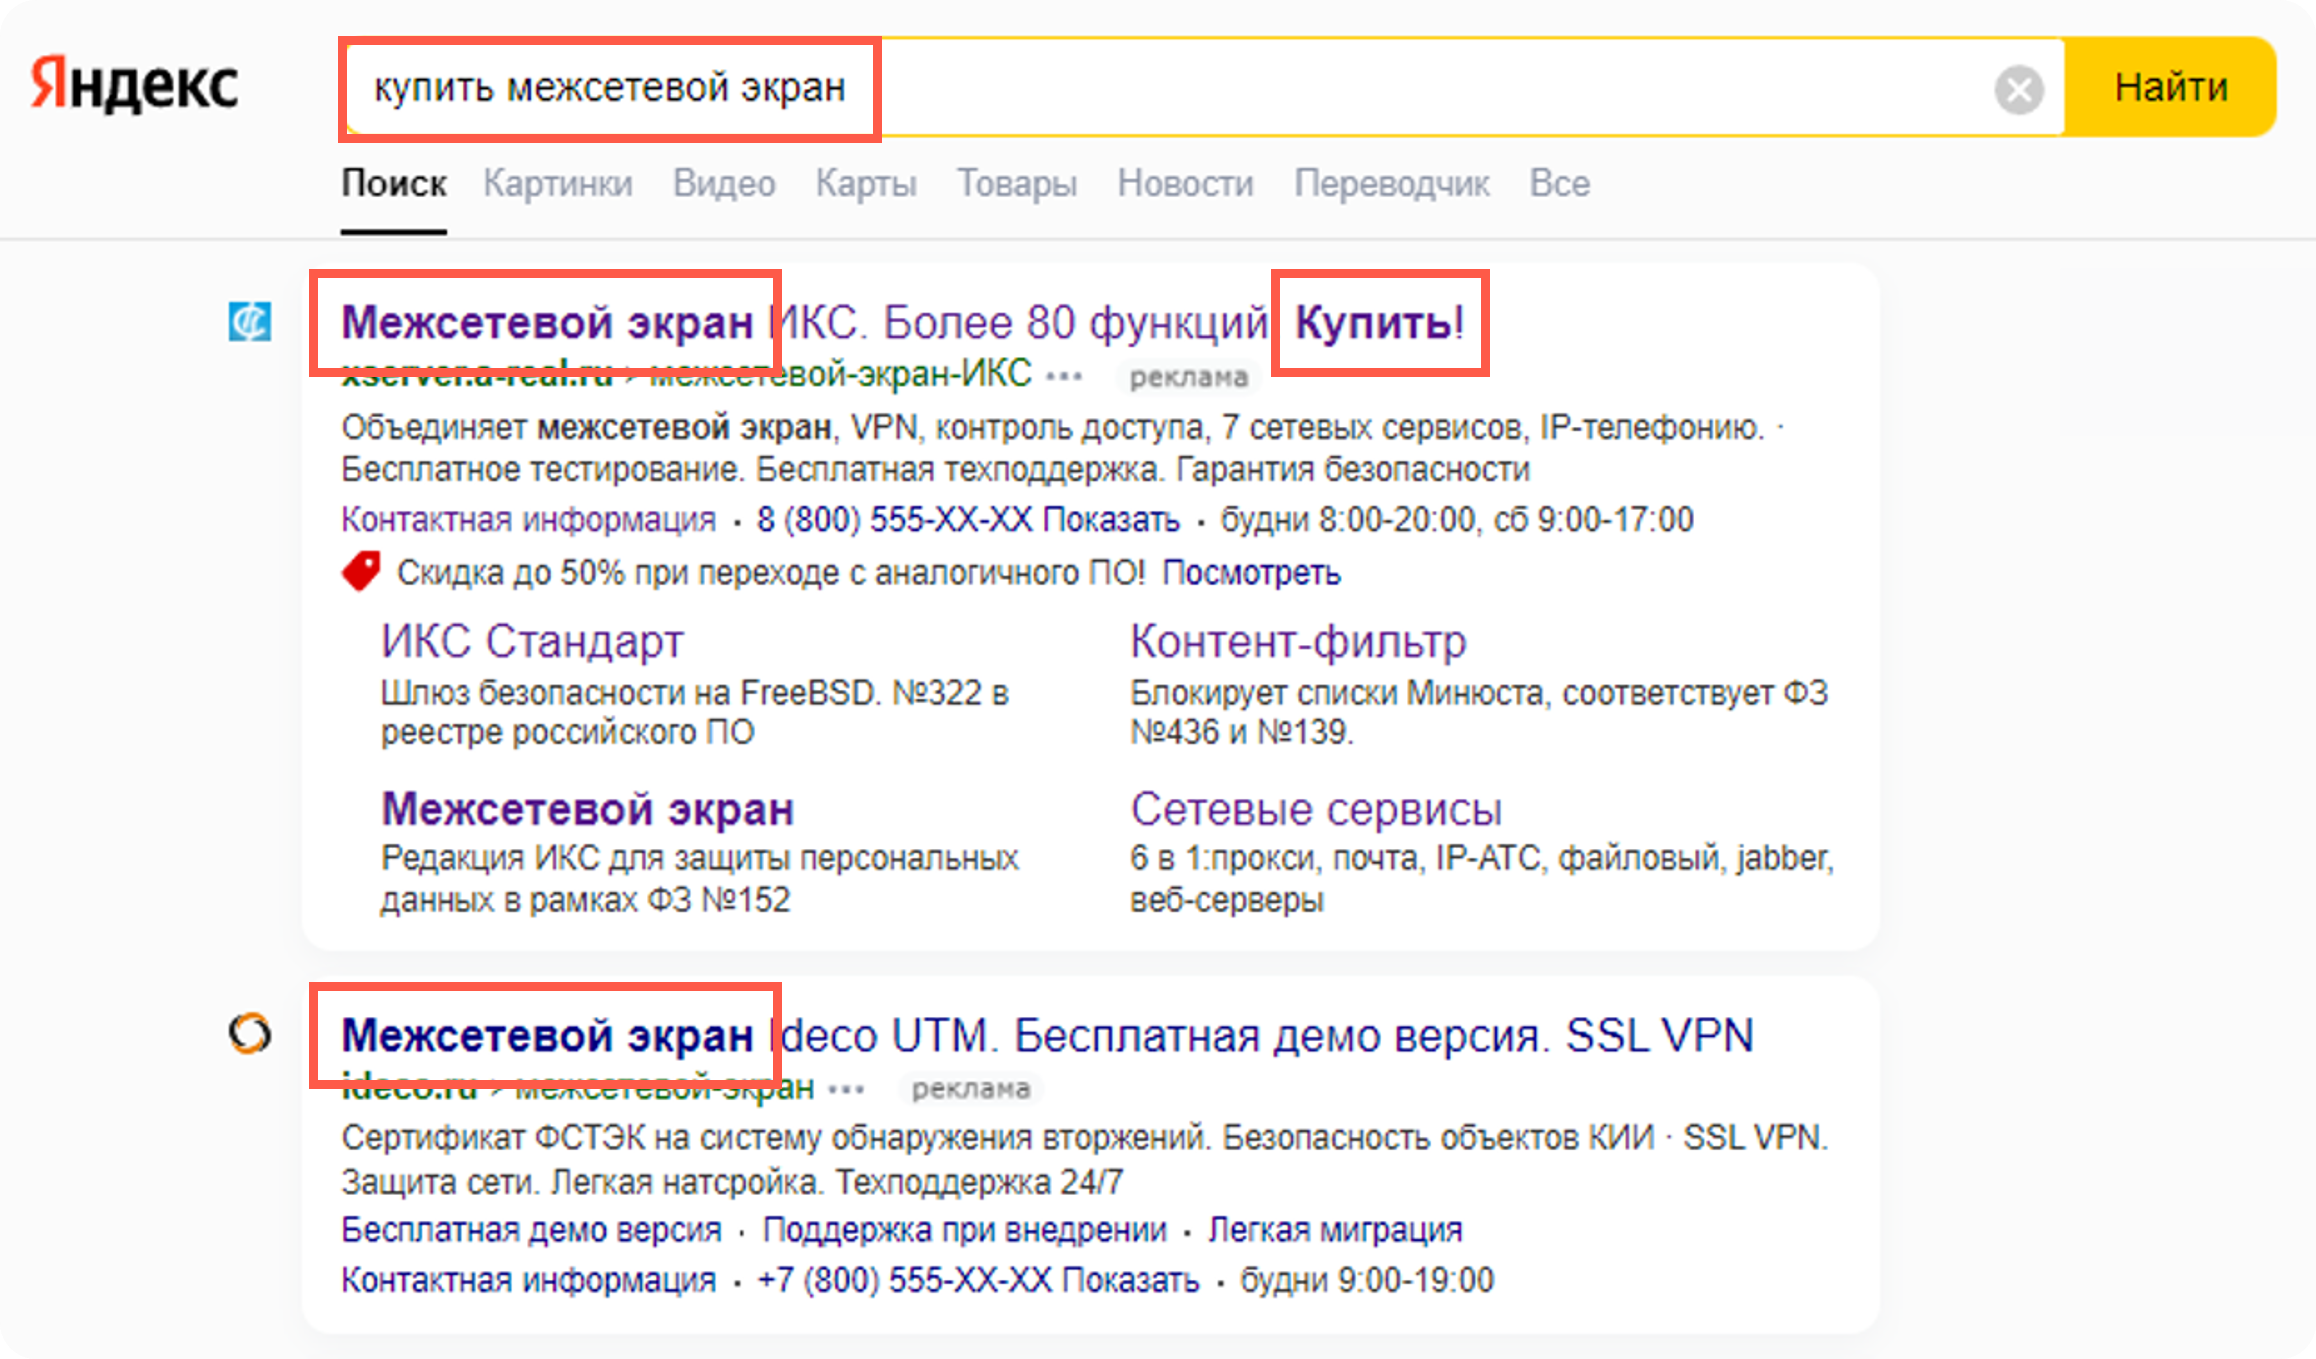This screenshot has width=2316, height=1359.
Task: Clear the search query with X icon
Action: click(x=2019, y=90)
